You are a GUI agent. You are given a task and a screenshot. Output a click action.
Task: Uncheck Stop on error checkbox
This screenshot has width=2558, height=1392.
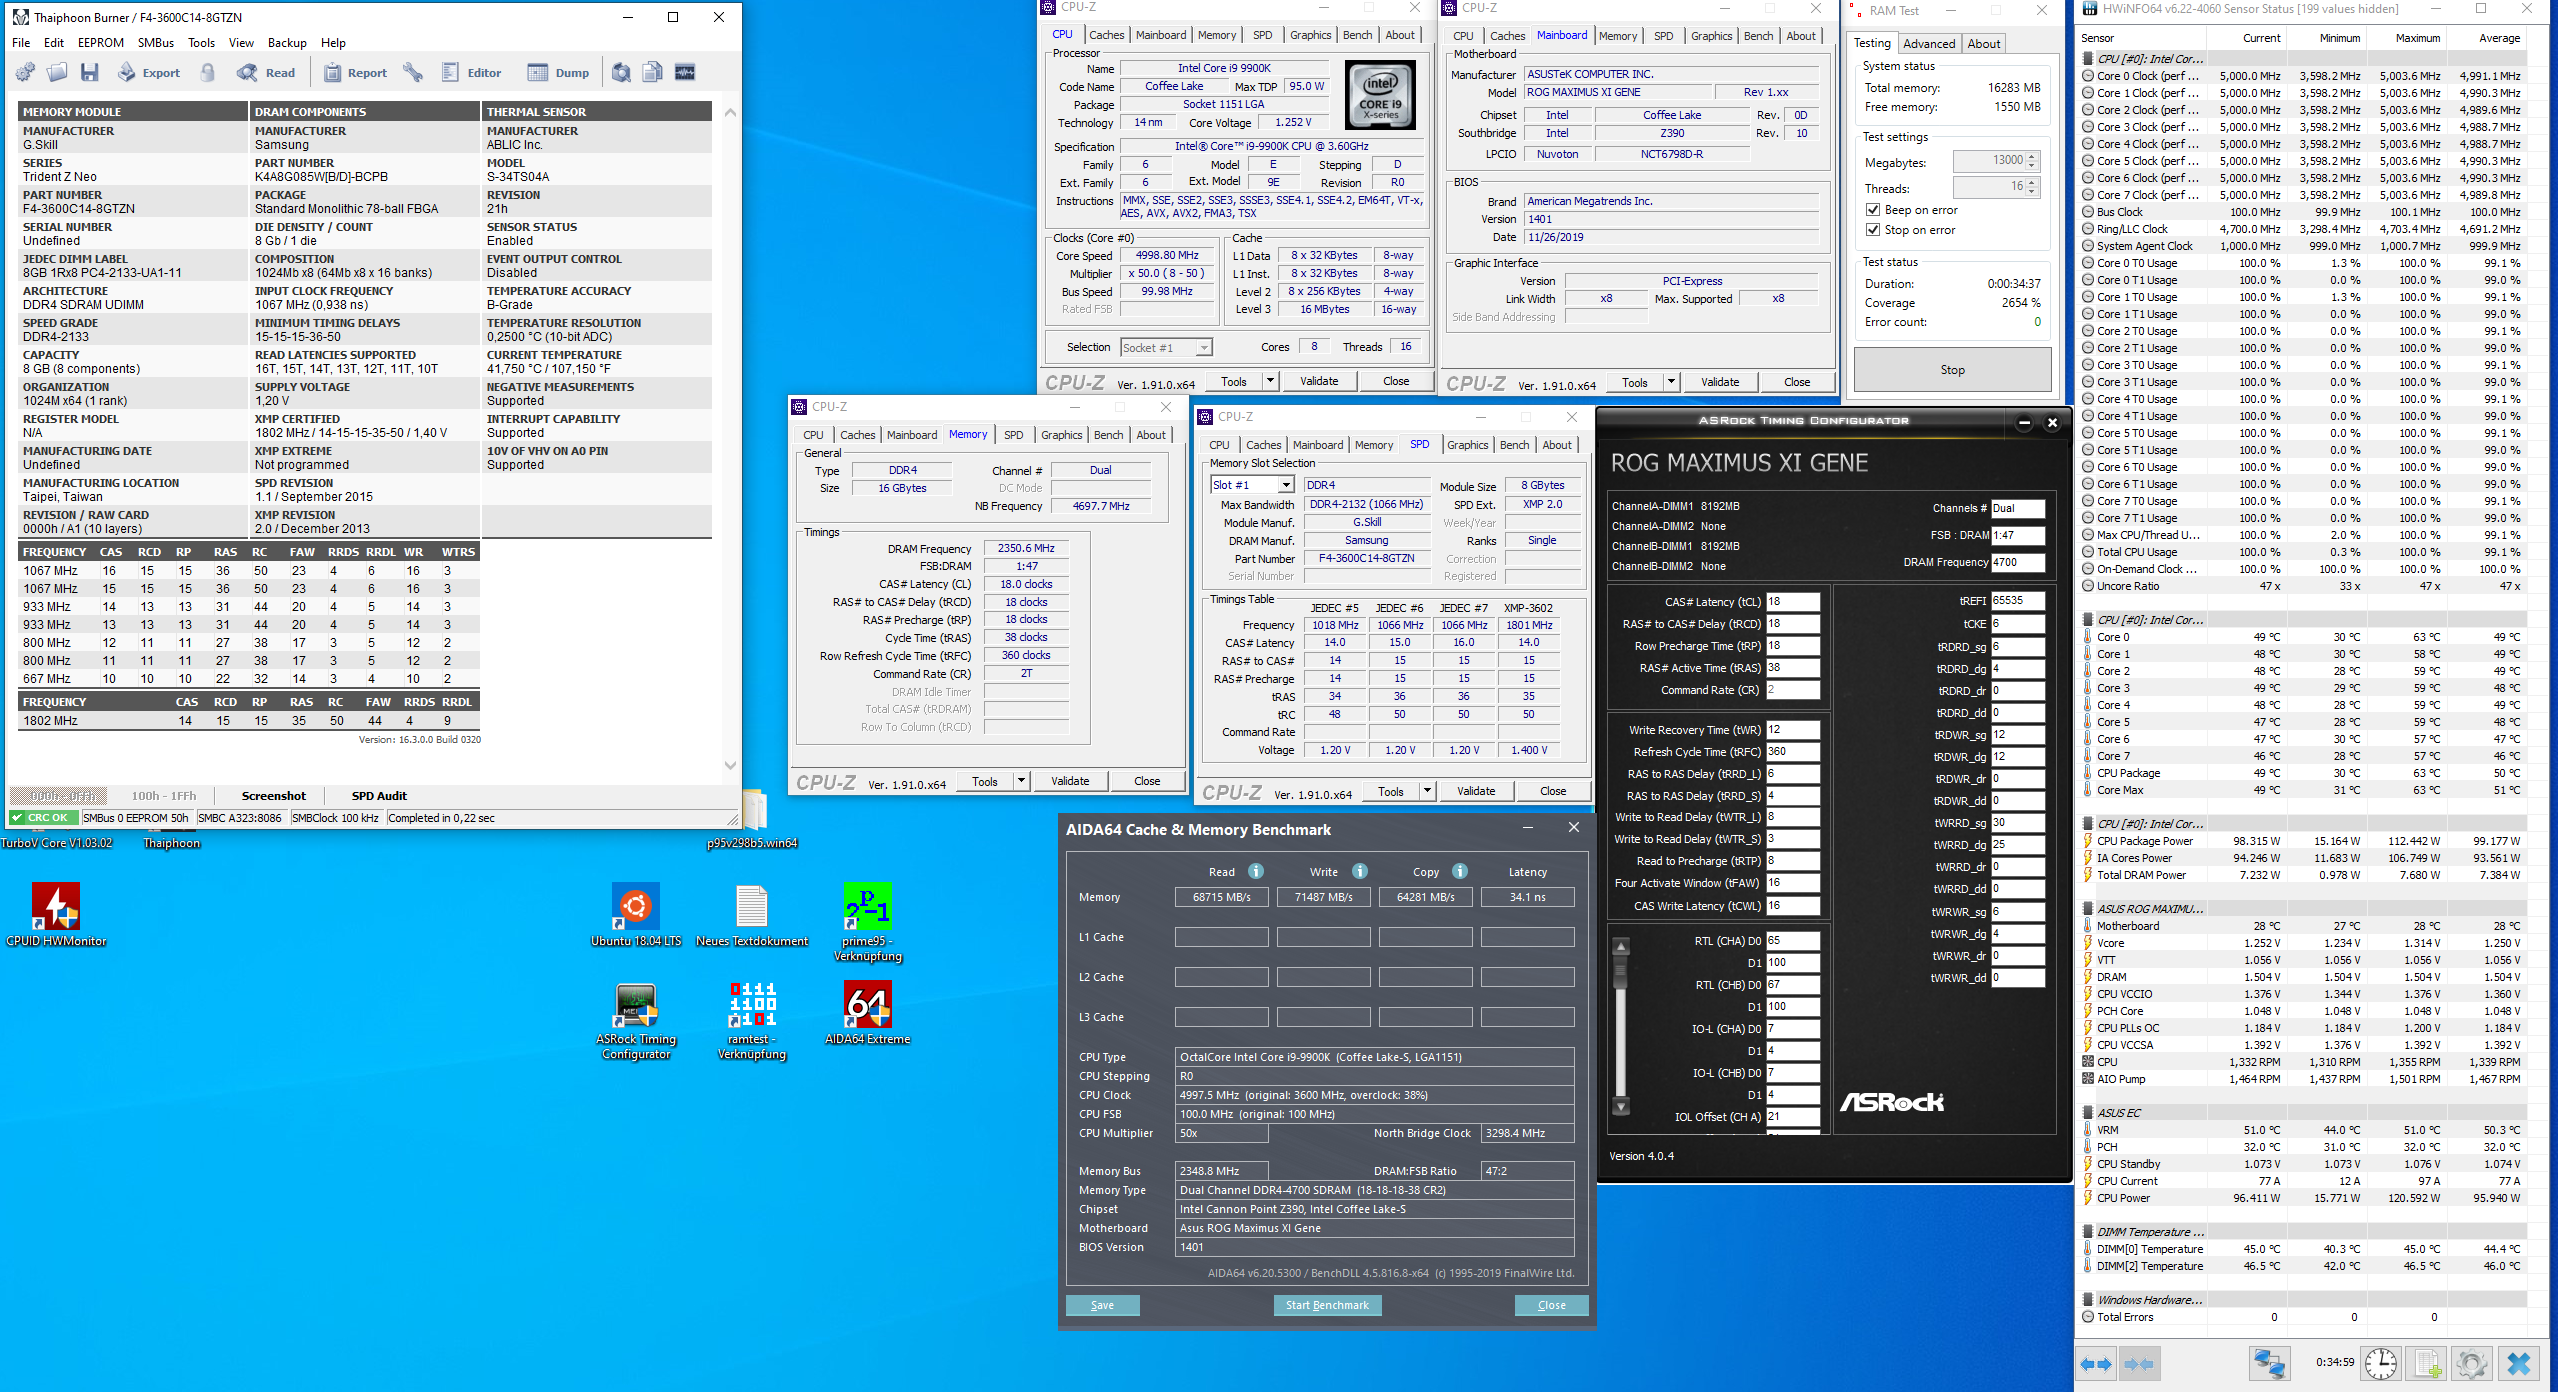click(1873, 230)
